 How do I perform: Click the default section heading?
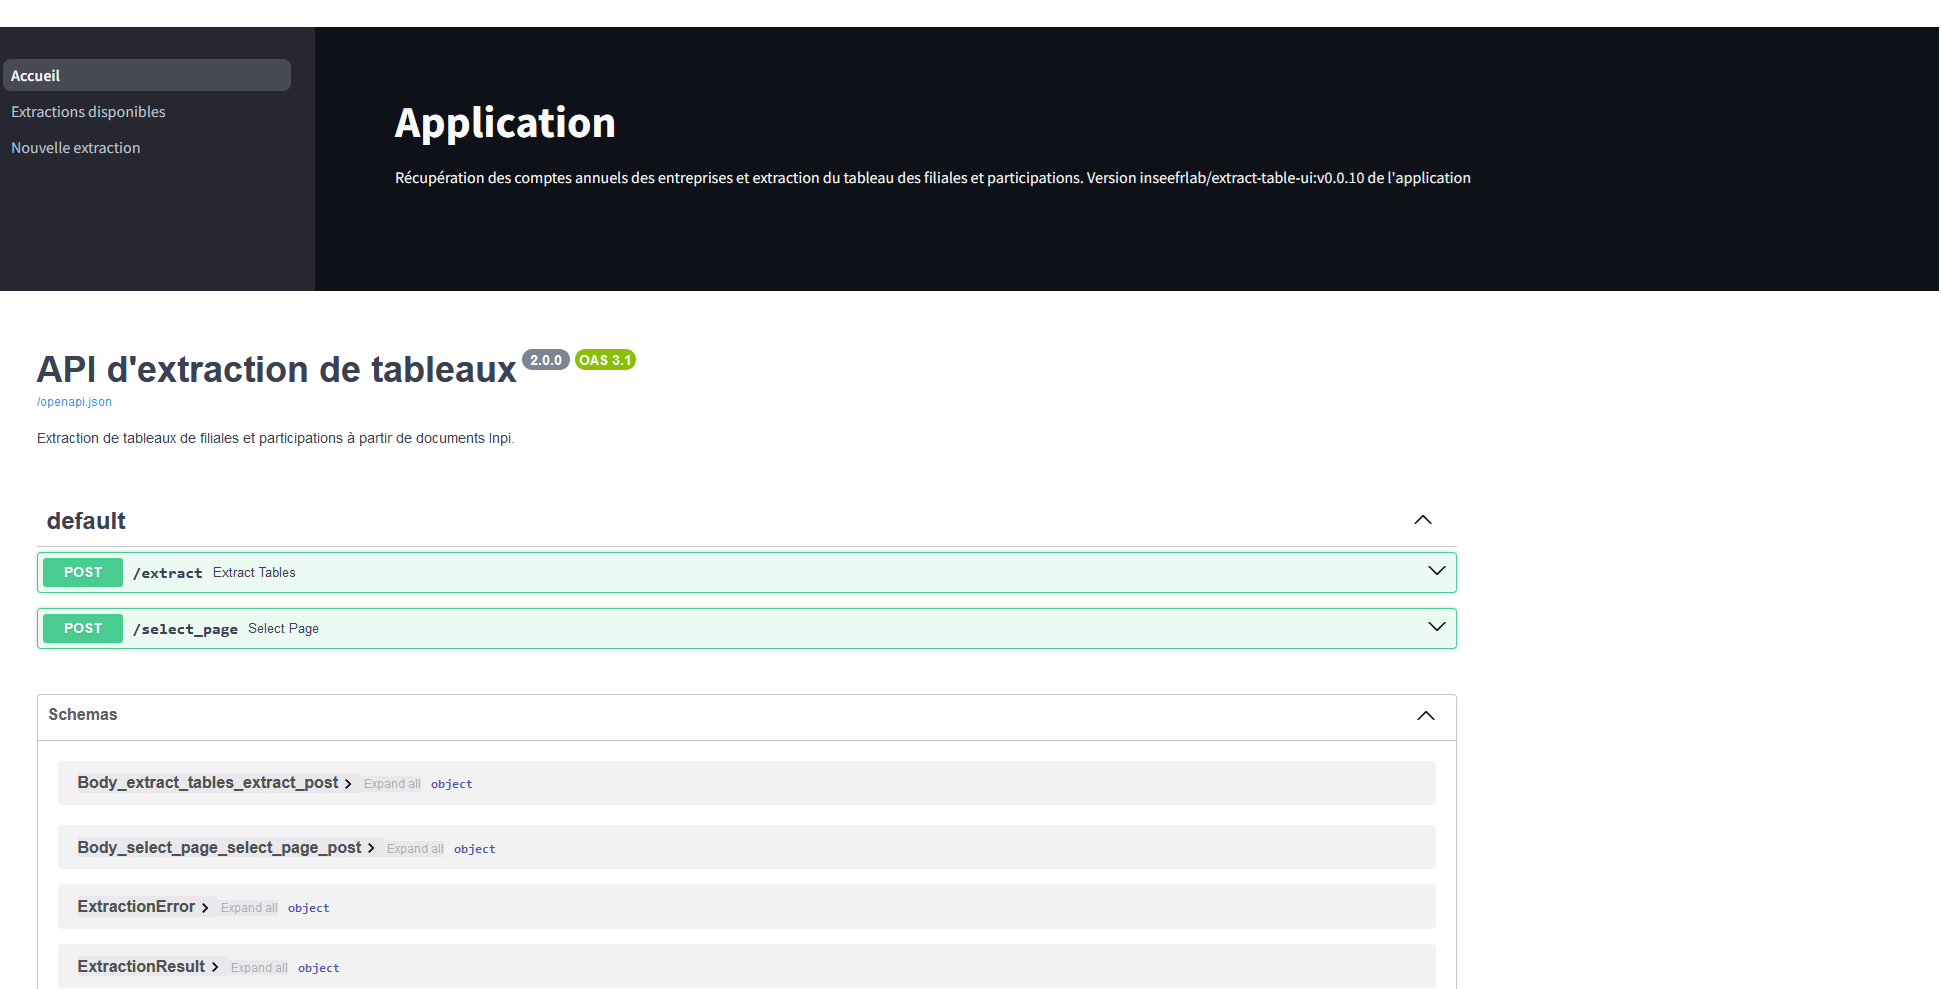[x=86, y=521]
